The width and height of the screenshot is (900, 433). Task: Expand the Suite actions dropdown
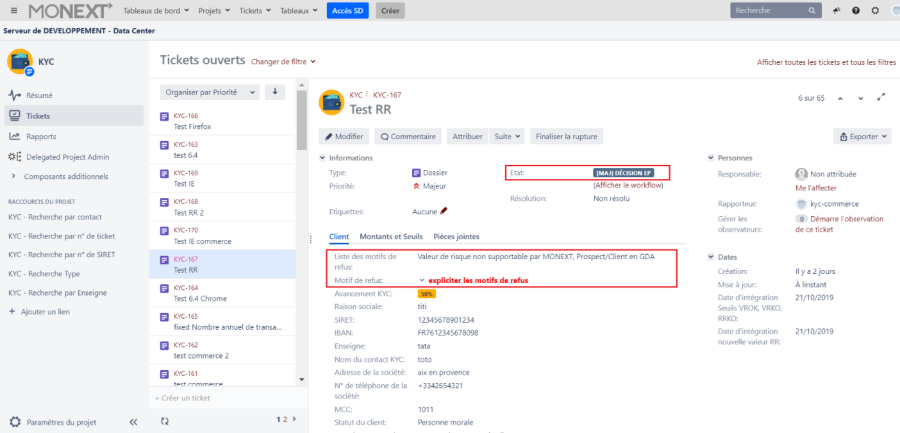tap(508, 136)
